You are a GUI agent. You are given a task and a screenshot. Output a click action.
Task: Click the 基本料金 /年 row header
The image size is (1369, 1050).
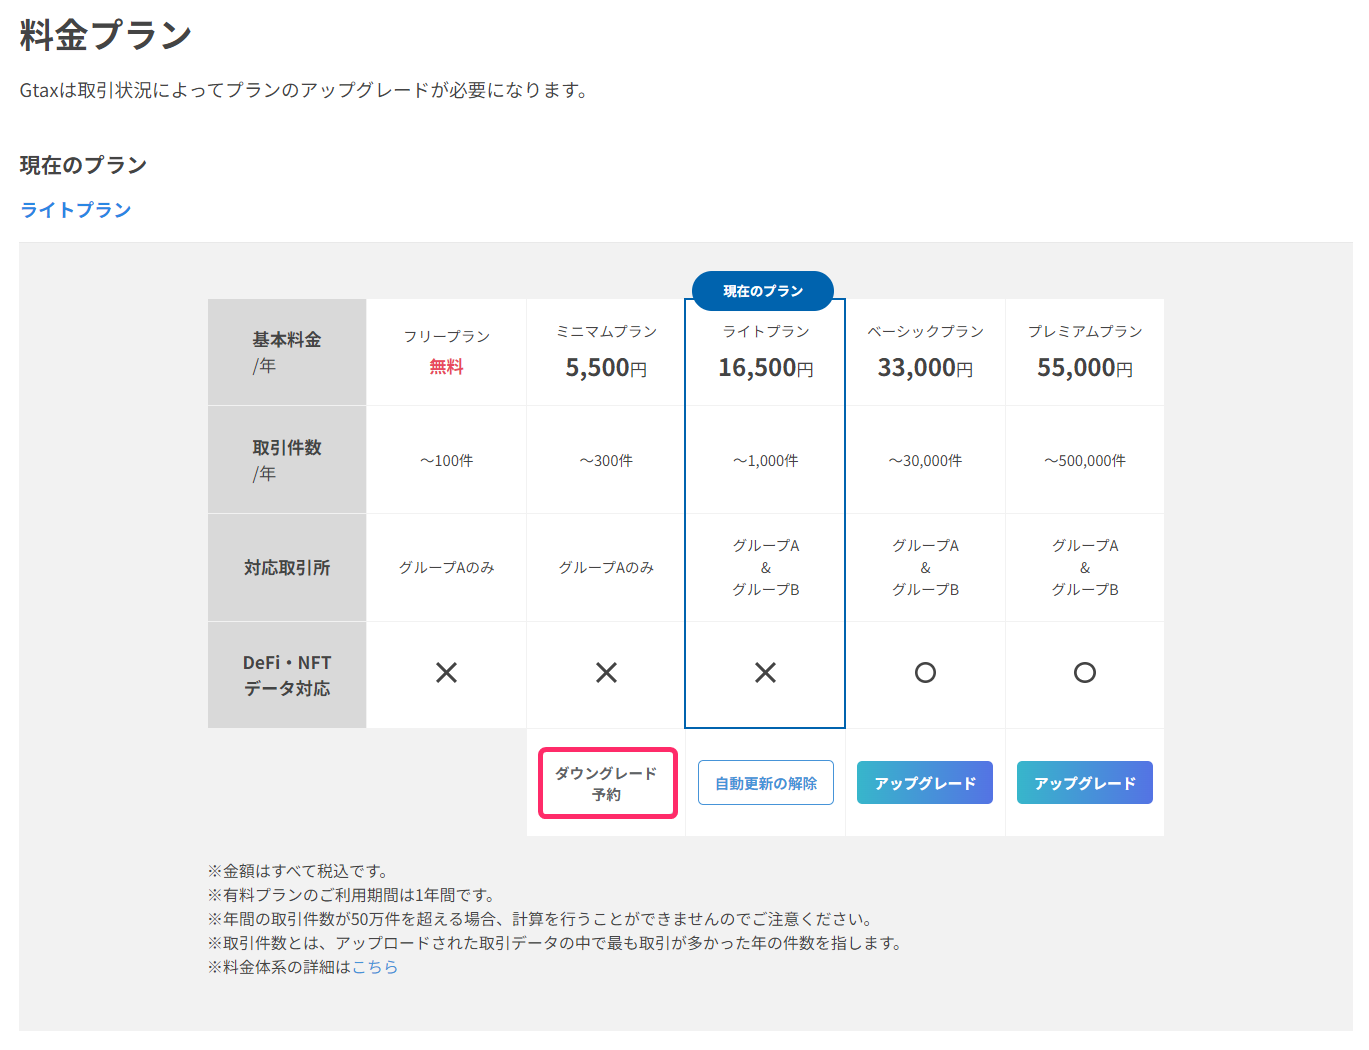pos(287,352)
